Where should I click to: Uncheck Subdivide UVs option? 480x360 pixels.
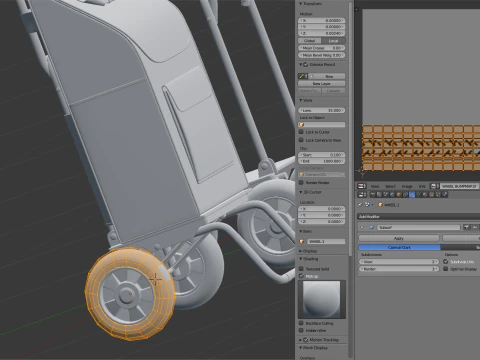click(x=446, y=262)
